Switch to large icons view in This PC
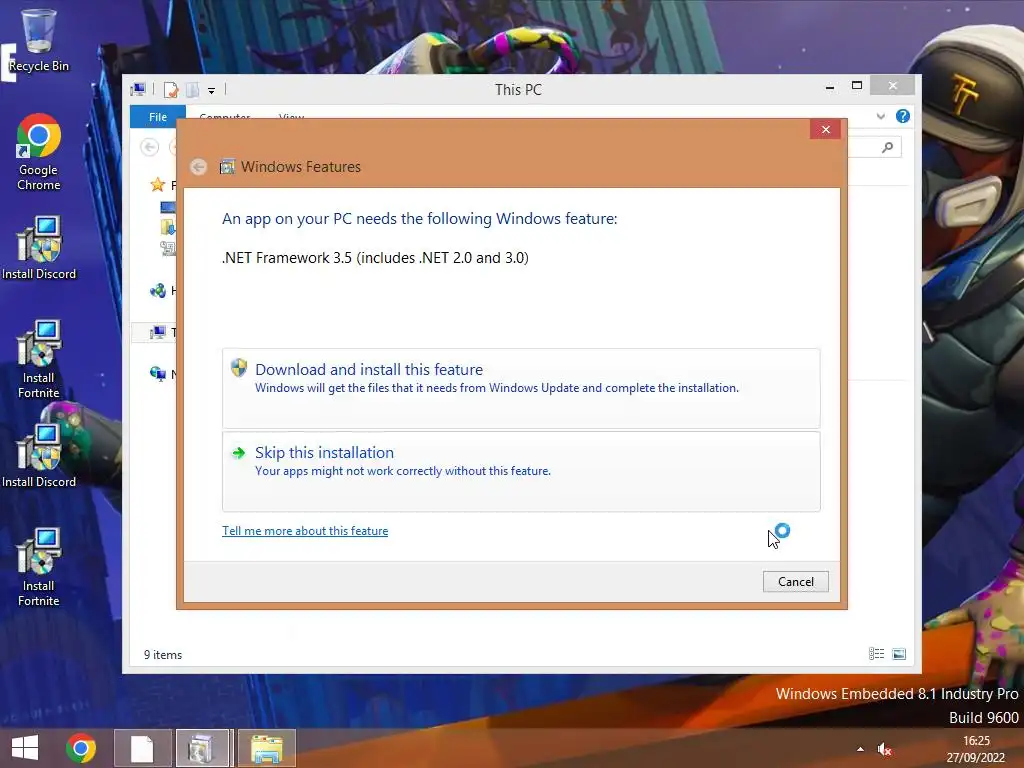 point(899,654)
